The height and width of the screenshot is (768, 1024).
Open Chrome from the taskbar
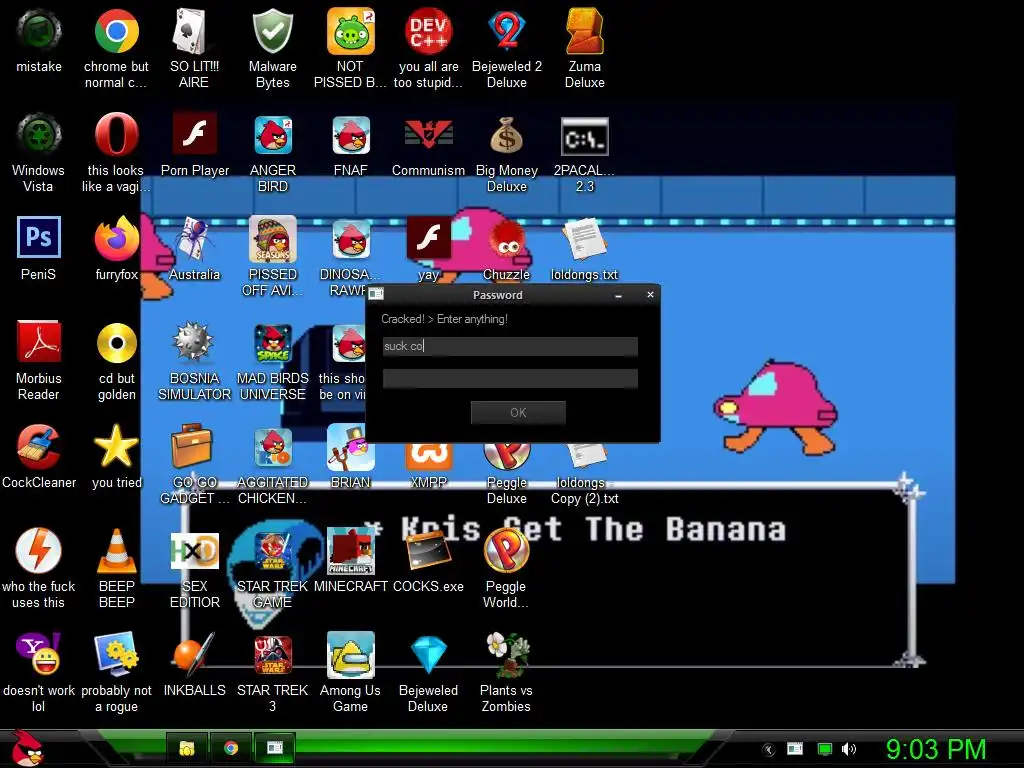[231, 748]
